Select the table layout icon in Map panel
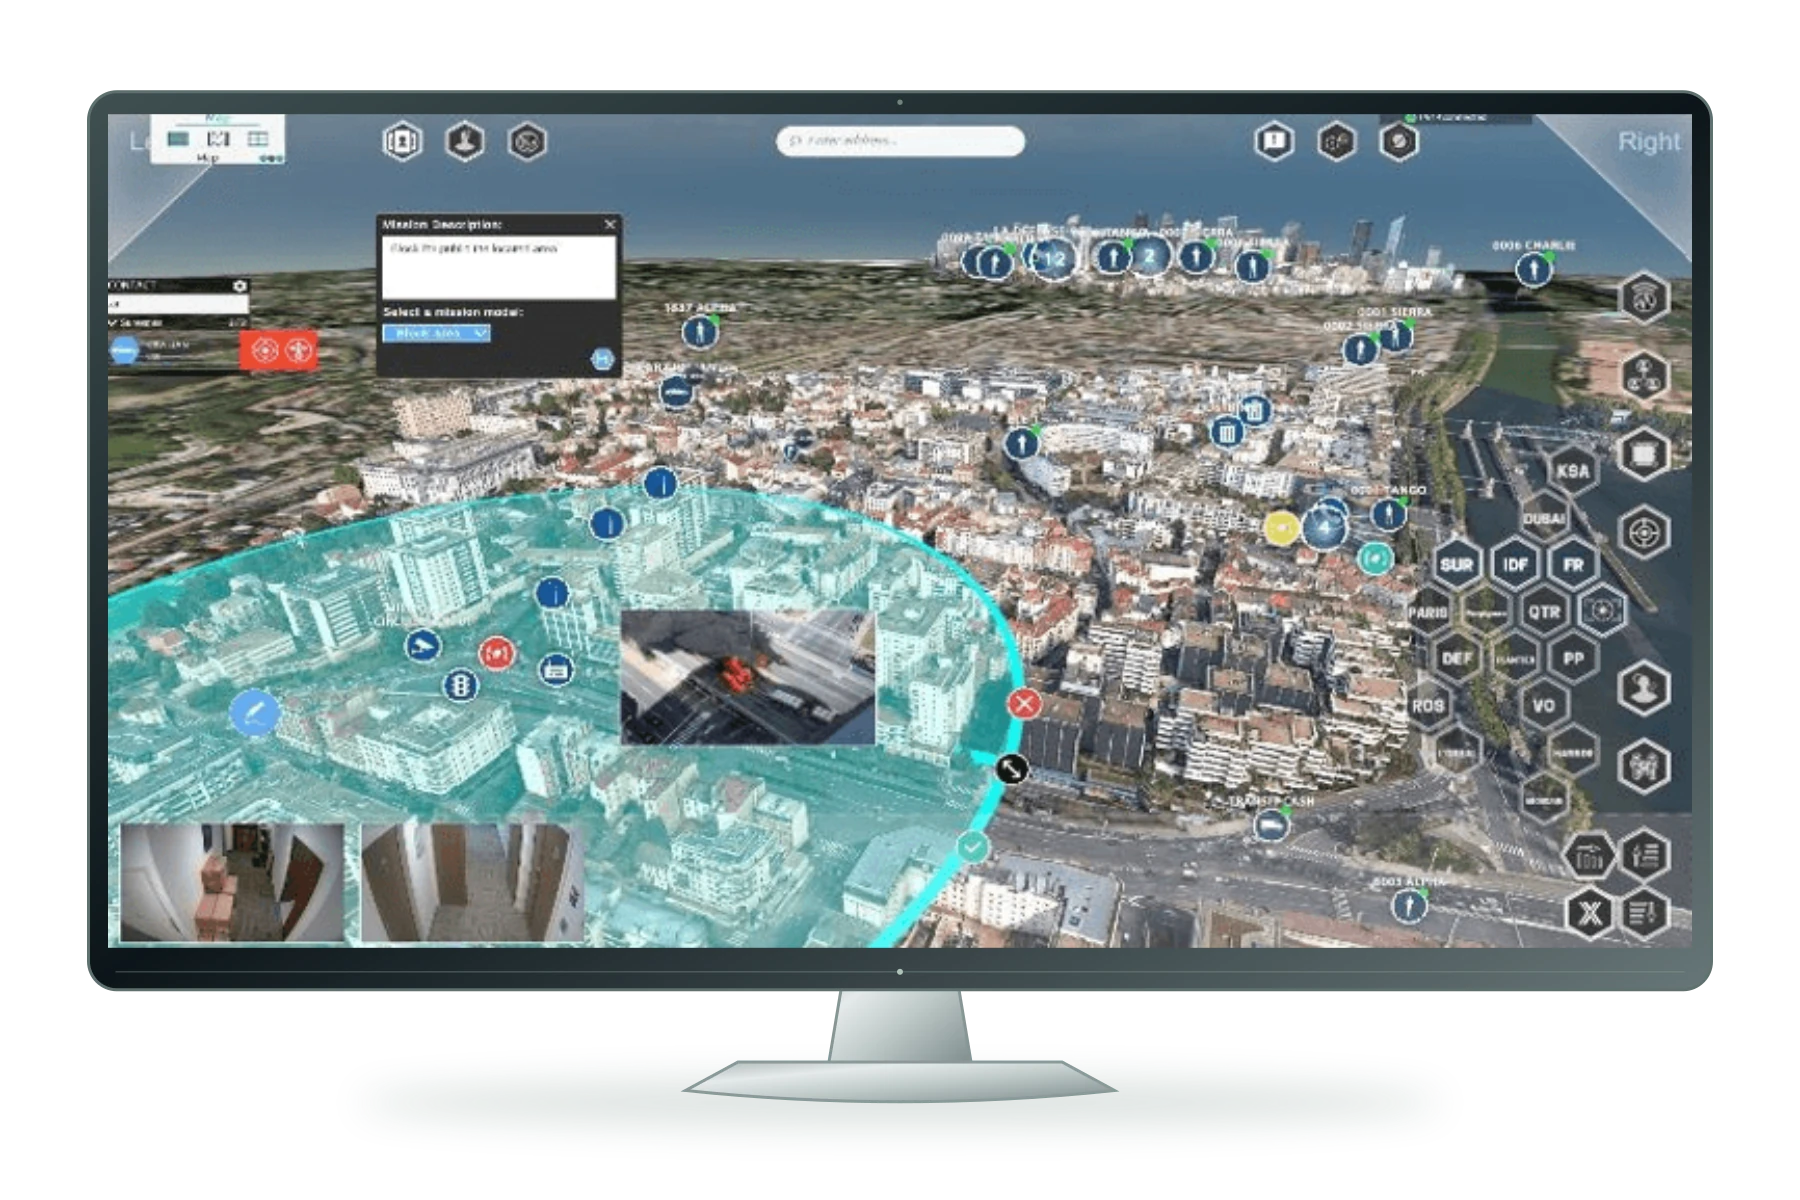Screen dimensions: 1800x1200 click(258, 139)
